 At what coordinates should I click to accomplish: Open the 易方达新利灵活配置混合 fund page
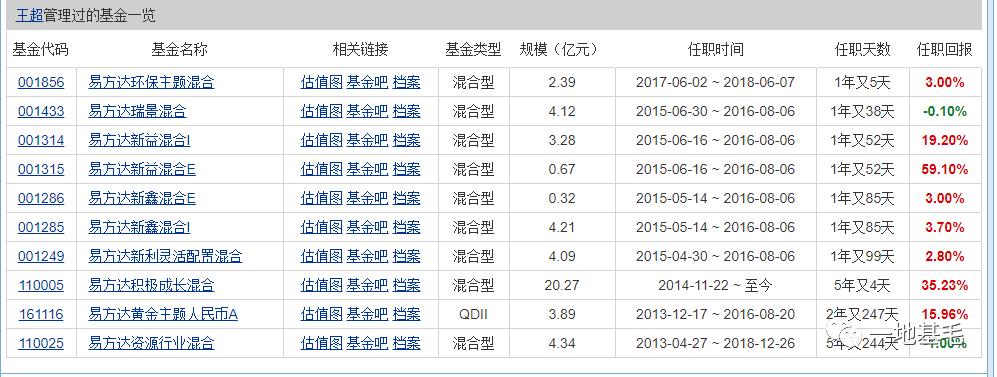point(165,256)
